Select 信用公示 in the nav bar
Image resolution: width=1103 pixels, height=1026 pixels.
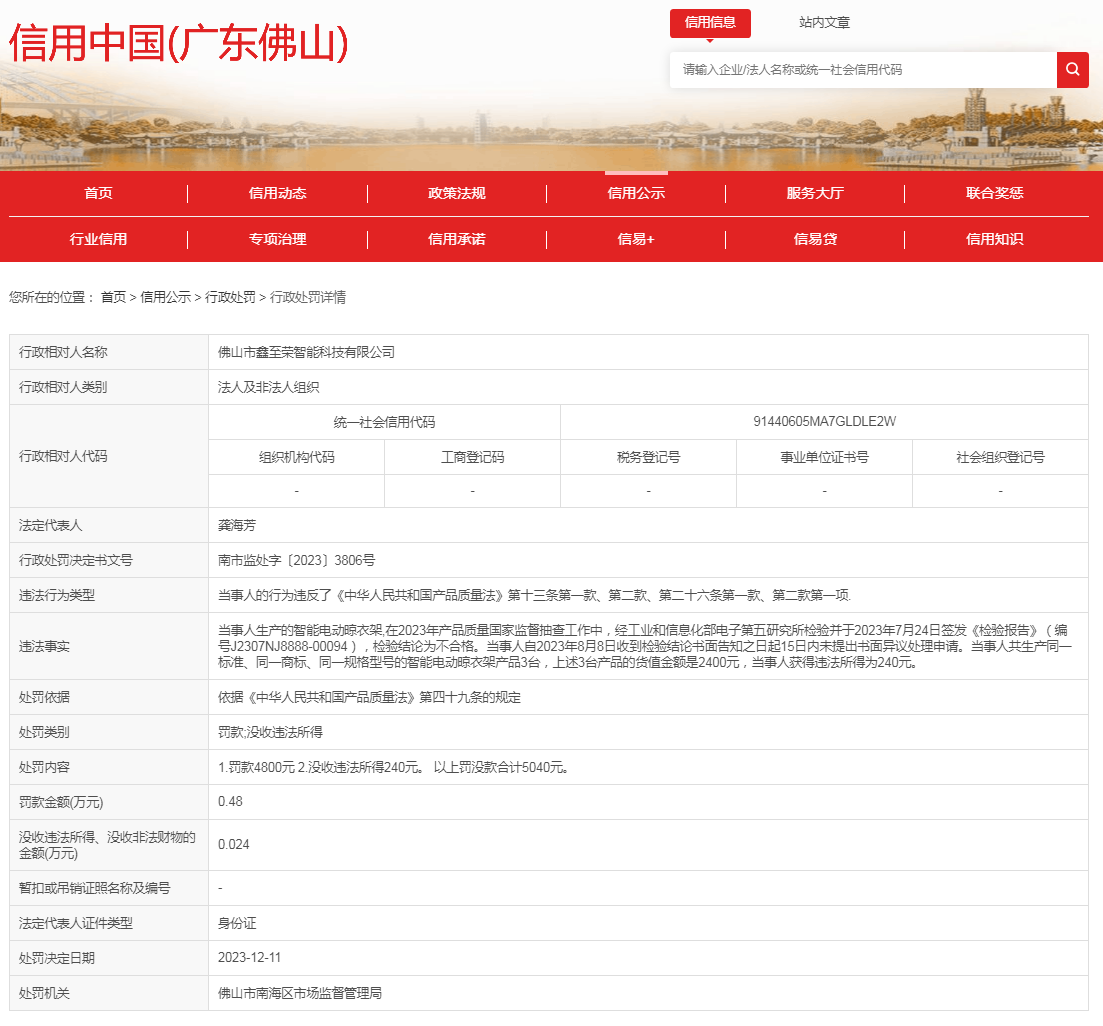636,193
